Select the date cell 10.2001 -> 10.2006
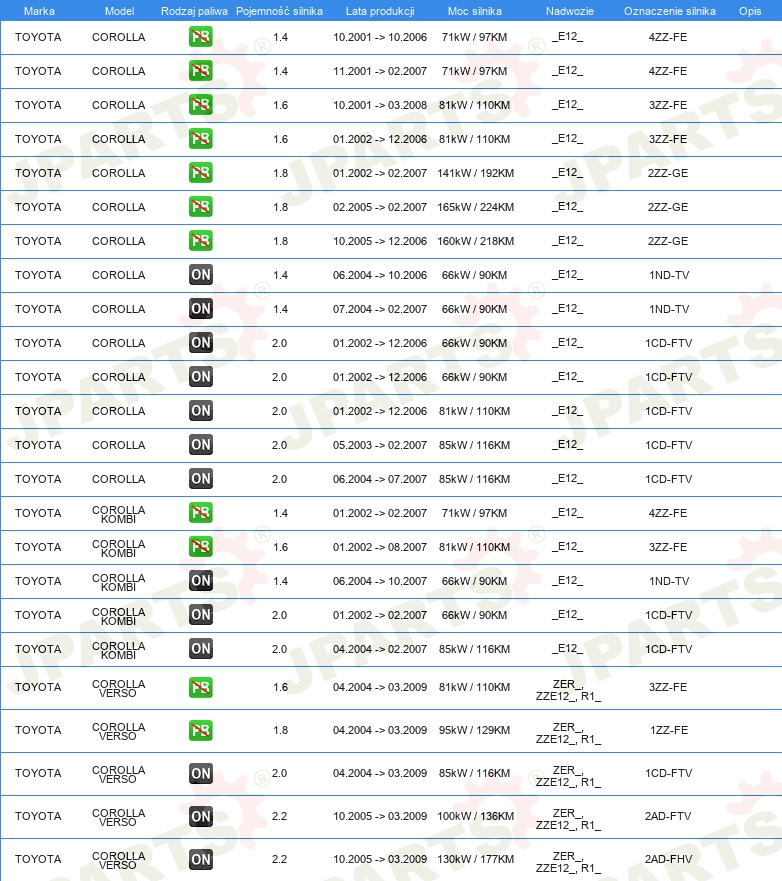The image size is (782, 881). pos(380,37)
